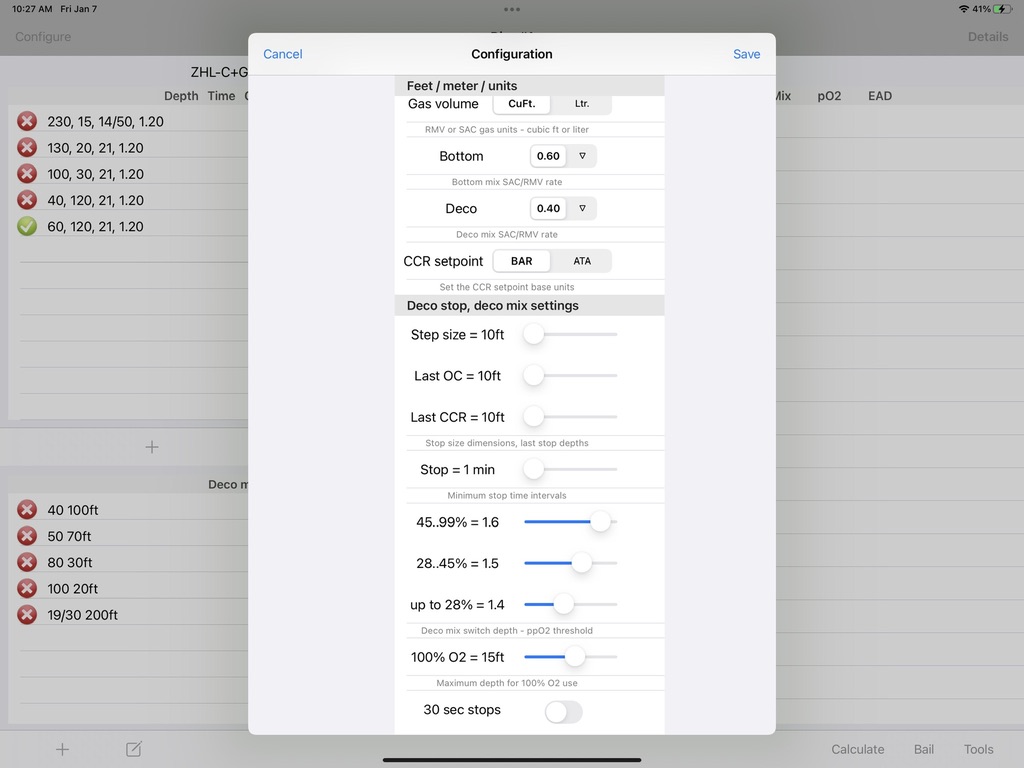Viewport: 1024px width, 768px height.
Task: Click Bail in the bottom toolbar
Action: (x=923, y=749)
